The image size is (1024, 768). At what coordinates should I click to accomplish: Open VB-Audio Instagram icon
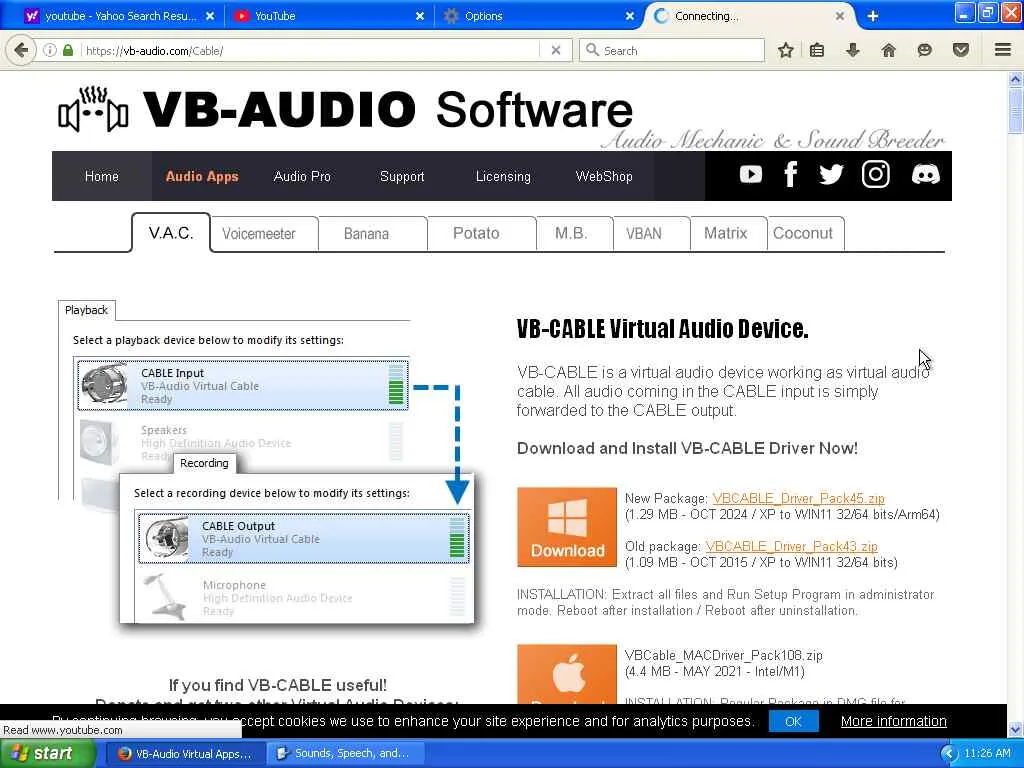(876, 174)
